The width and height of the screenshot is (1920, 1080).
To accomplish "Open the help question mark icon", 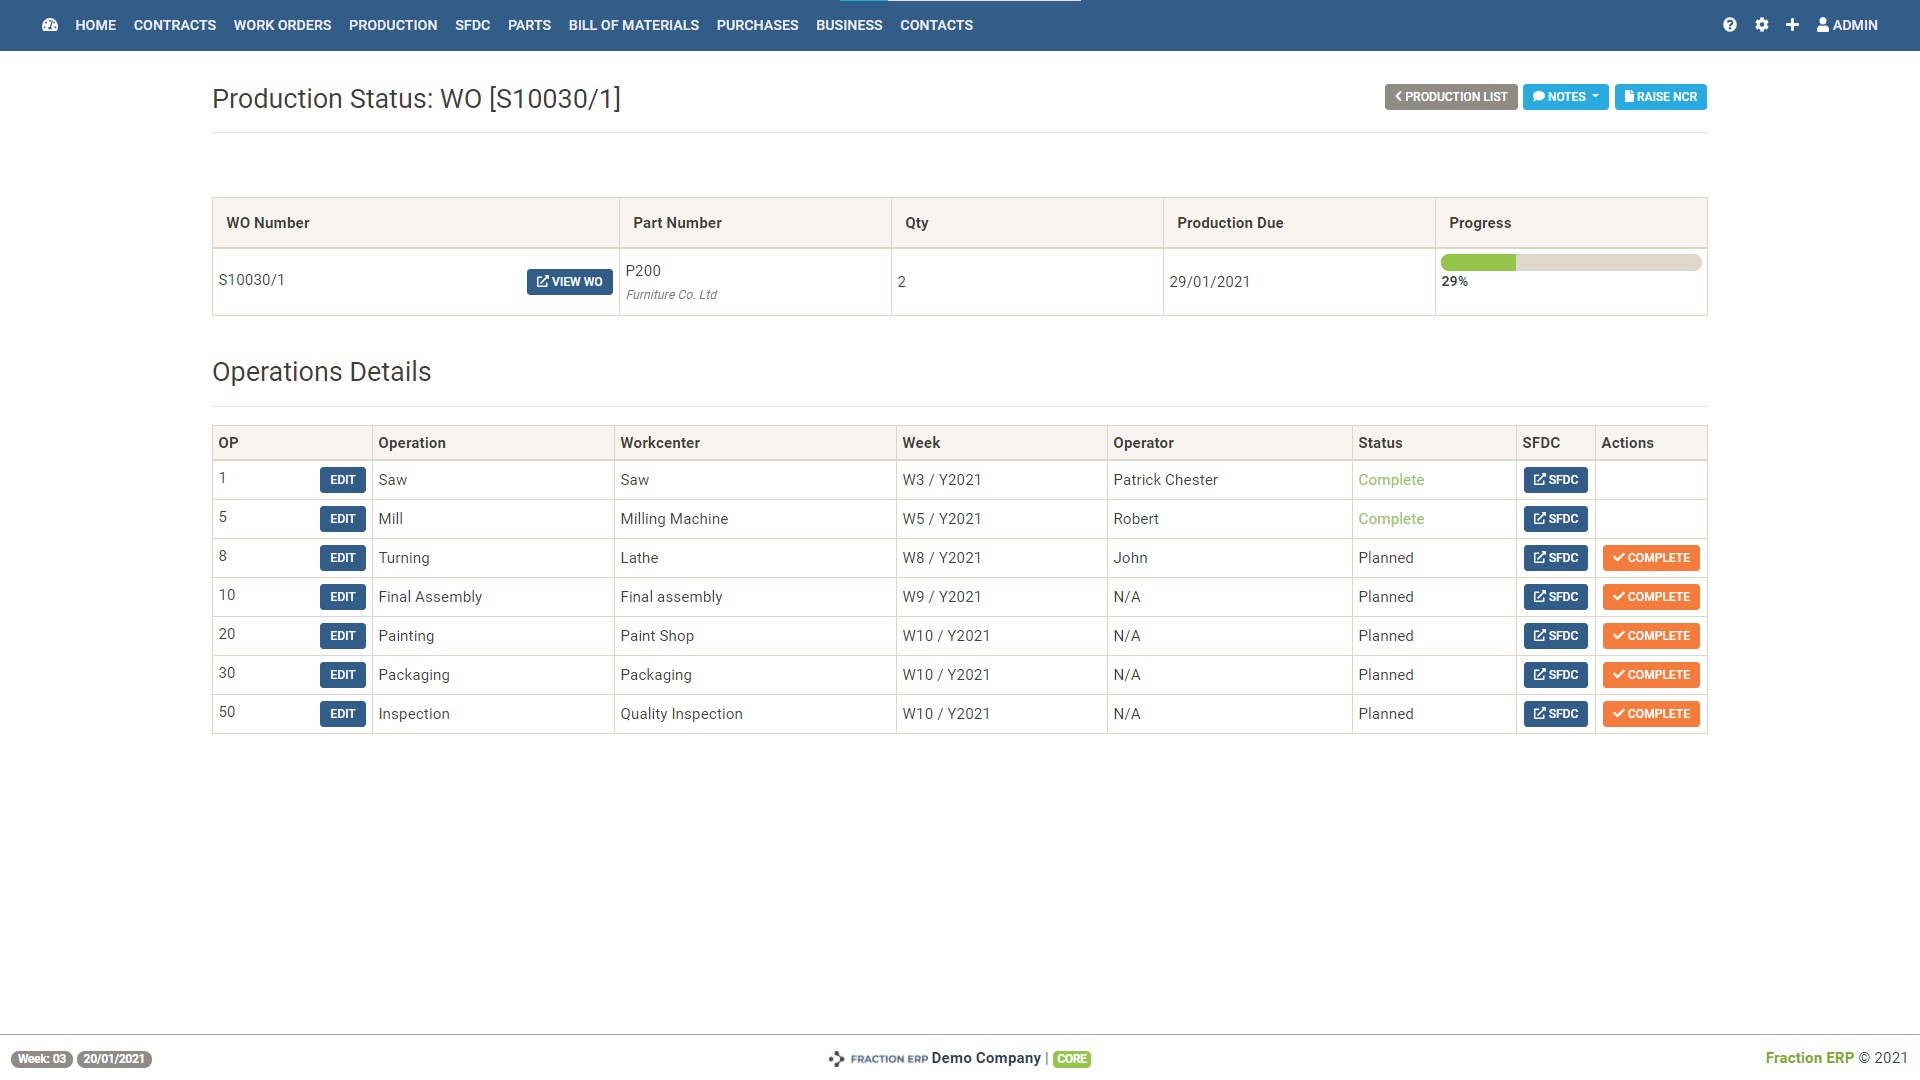I will point(1730,25).
